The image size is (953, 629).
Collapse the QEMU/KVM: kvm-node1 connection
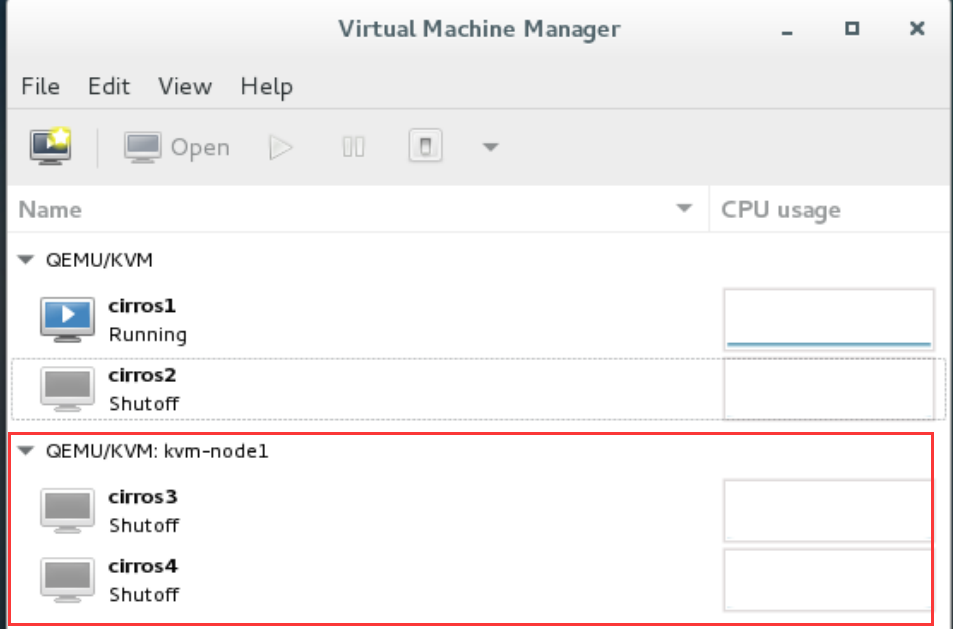coord(26,451)
